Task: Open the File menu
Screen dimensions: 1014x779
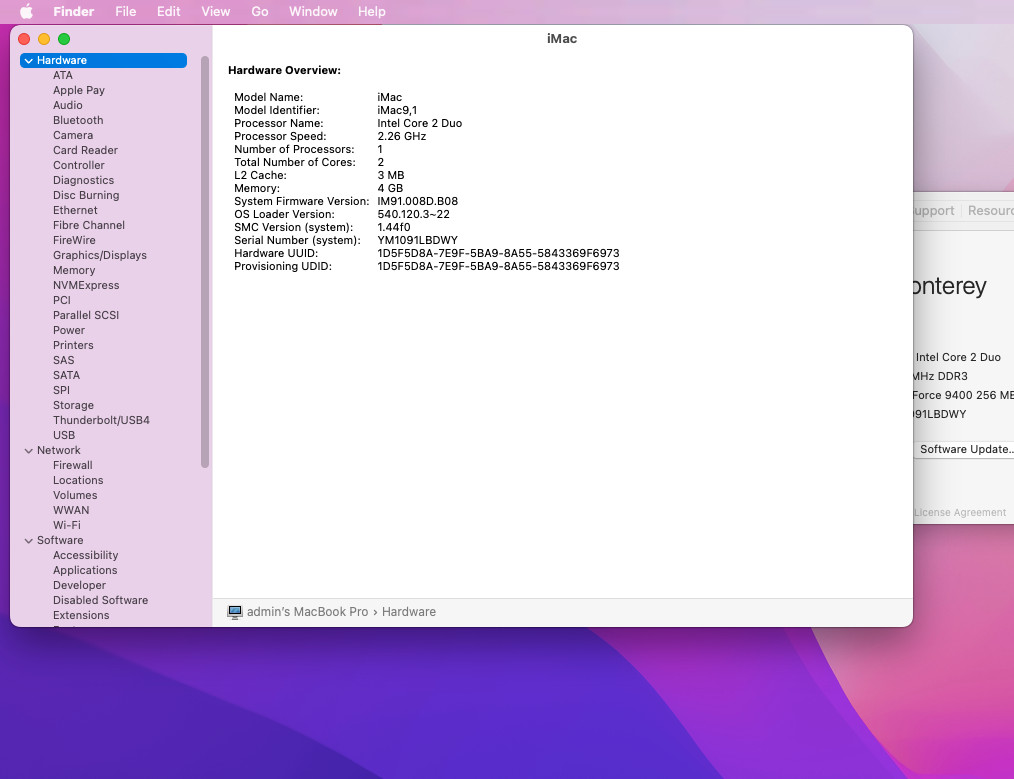Action: [x=125, y=12]
